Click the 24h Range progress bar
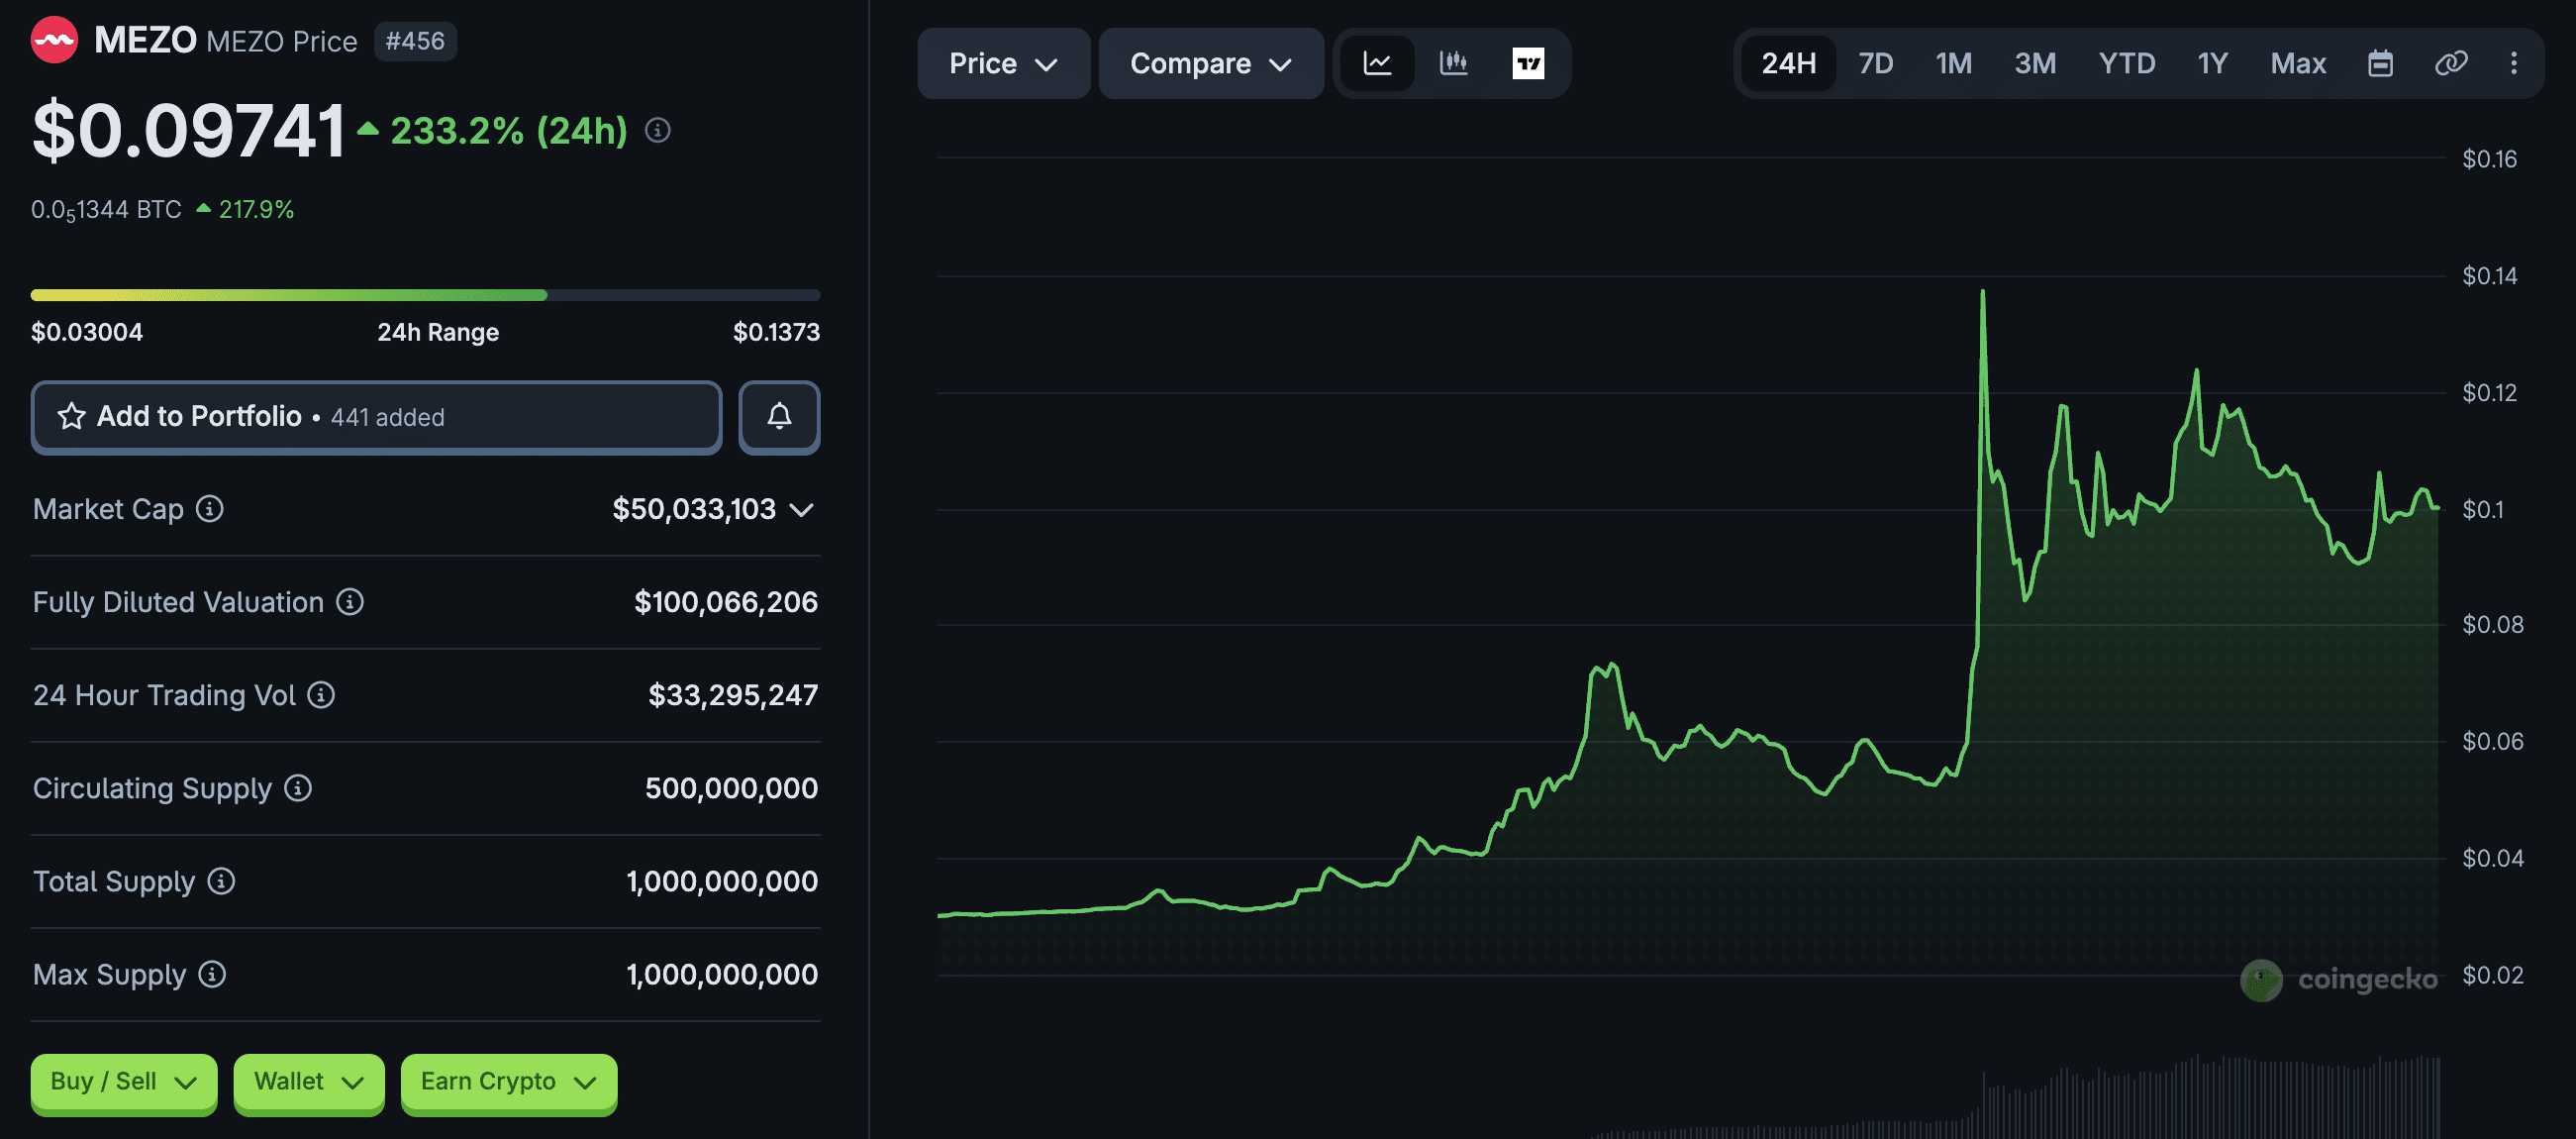This screenshot has height=1139, width=2576. (425, 295)
